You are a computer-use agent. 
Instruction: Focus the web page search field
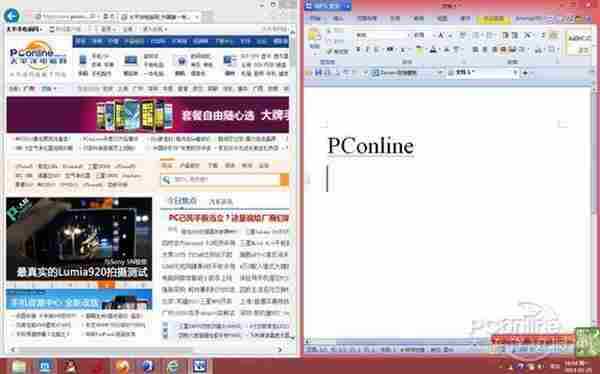221,179
